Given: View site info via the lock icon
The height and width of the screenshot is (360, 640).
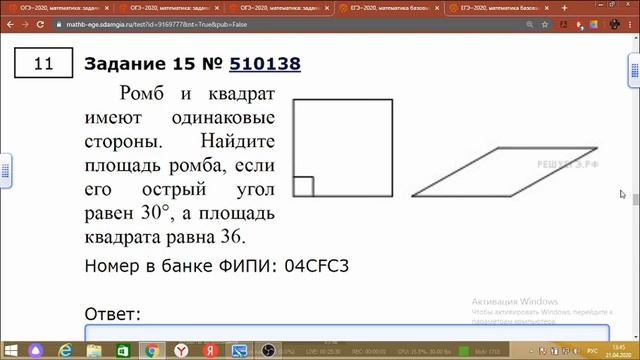Looking at the screenshot, I should 59,24.
